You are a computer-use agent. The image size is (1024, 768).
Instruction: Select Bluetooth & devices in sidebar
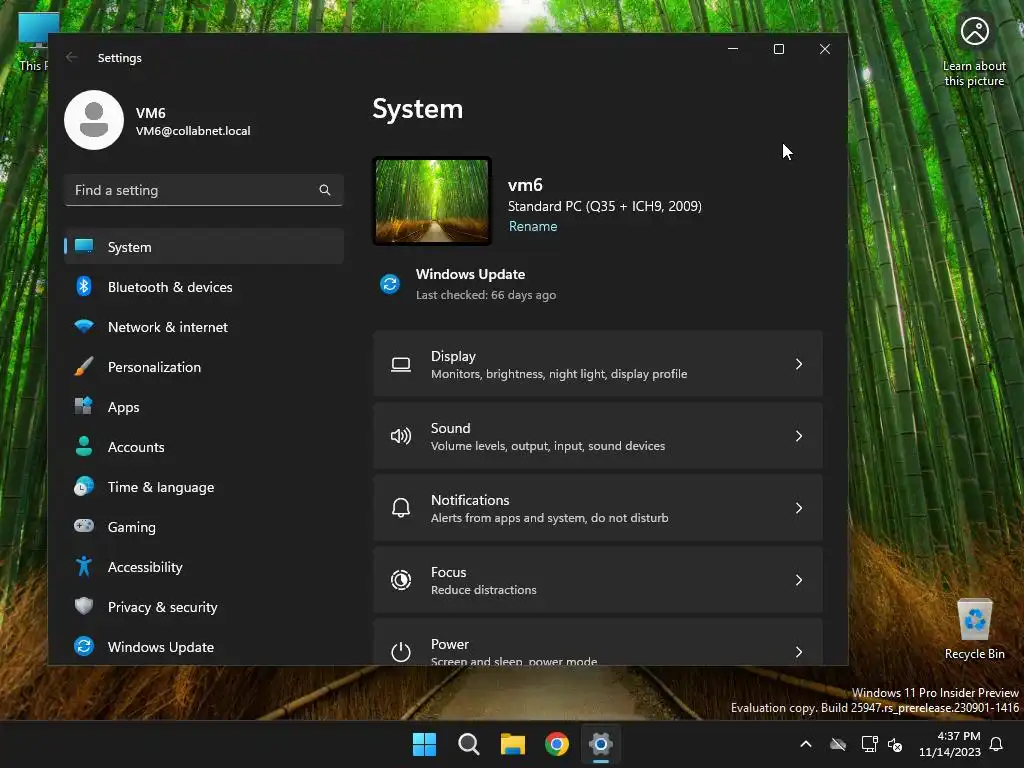(204, 287)
